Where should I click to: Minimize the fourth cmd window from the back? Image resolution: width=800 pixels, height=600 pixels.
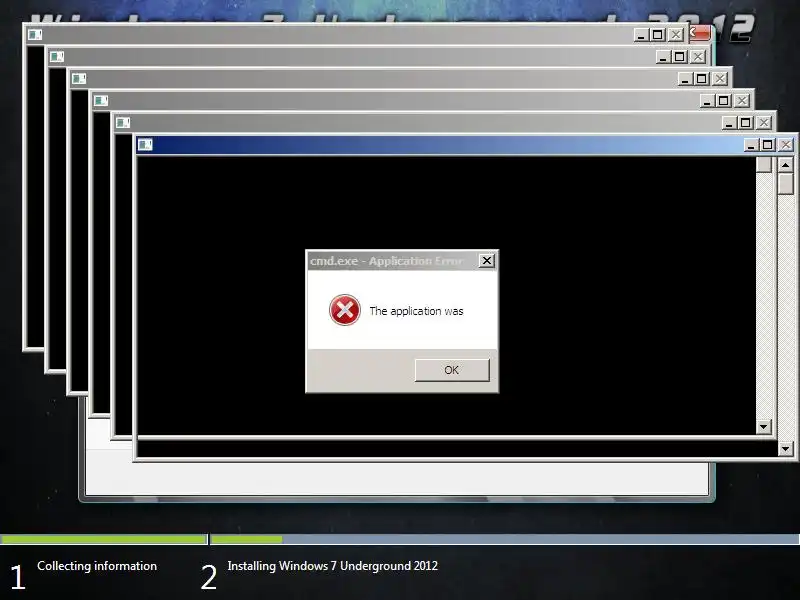point(707,101)
